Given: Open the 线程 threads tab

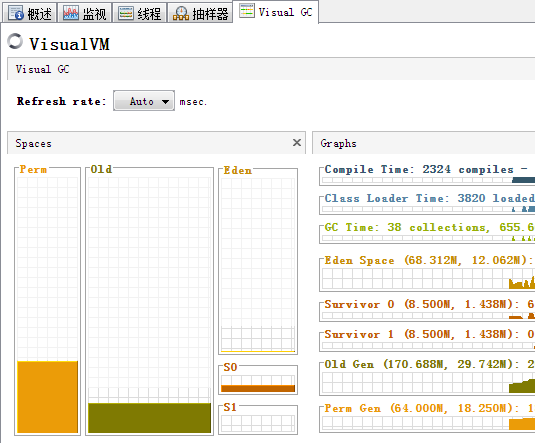Looking at the screenshot, I should click(x=140, y=13).
